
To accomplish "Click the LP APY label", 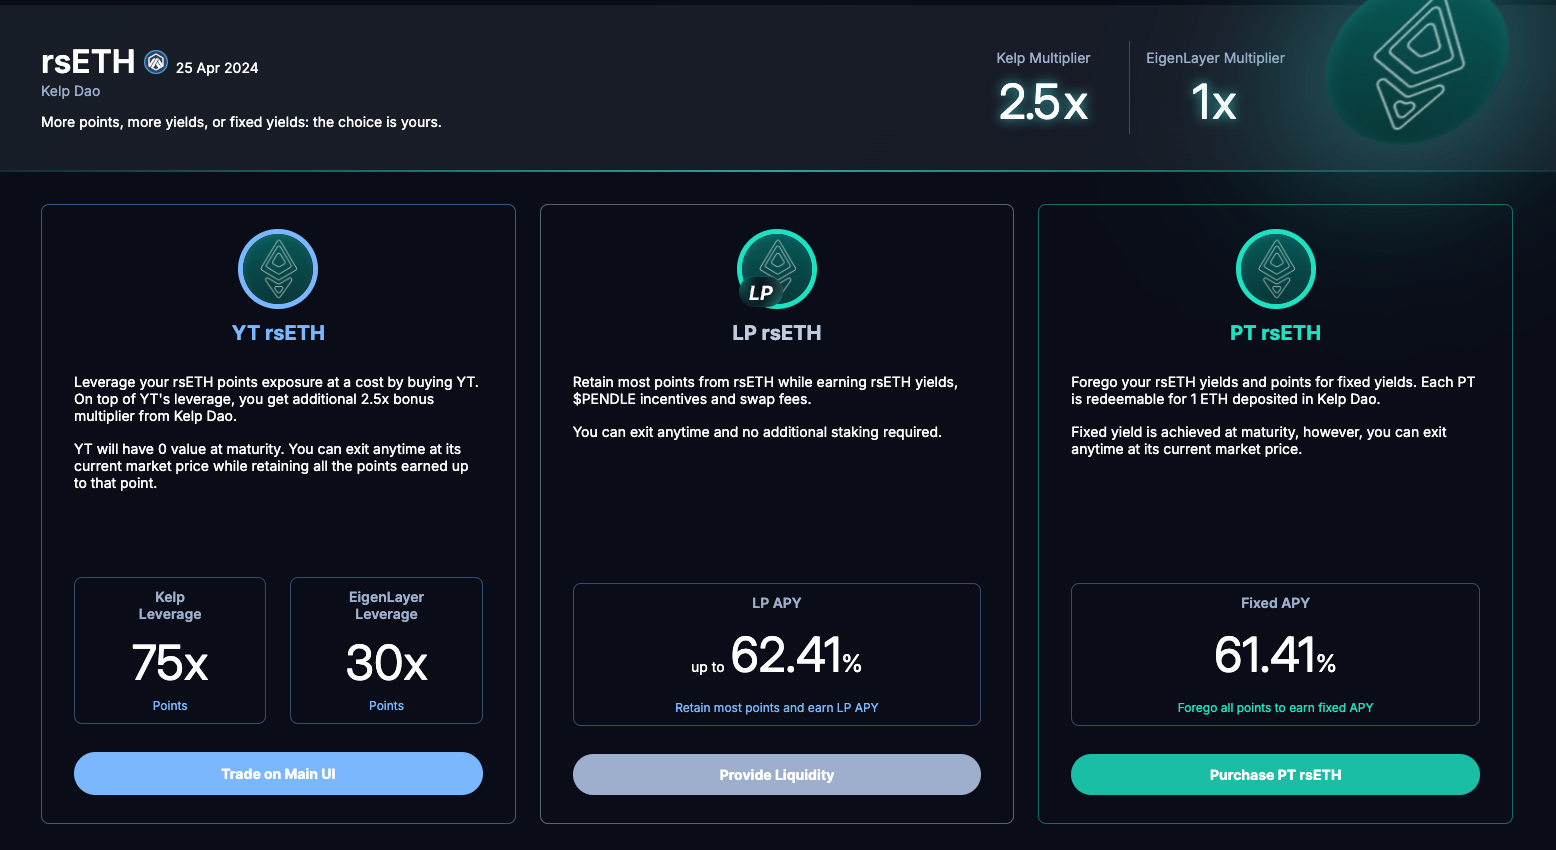I will click(777, 603).
